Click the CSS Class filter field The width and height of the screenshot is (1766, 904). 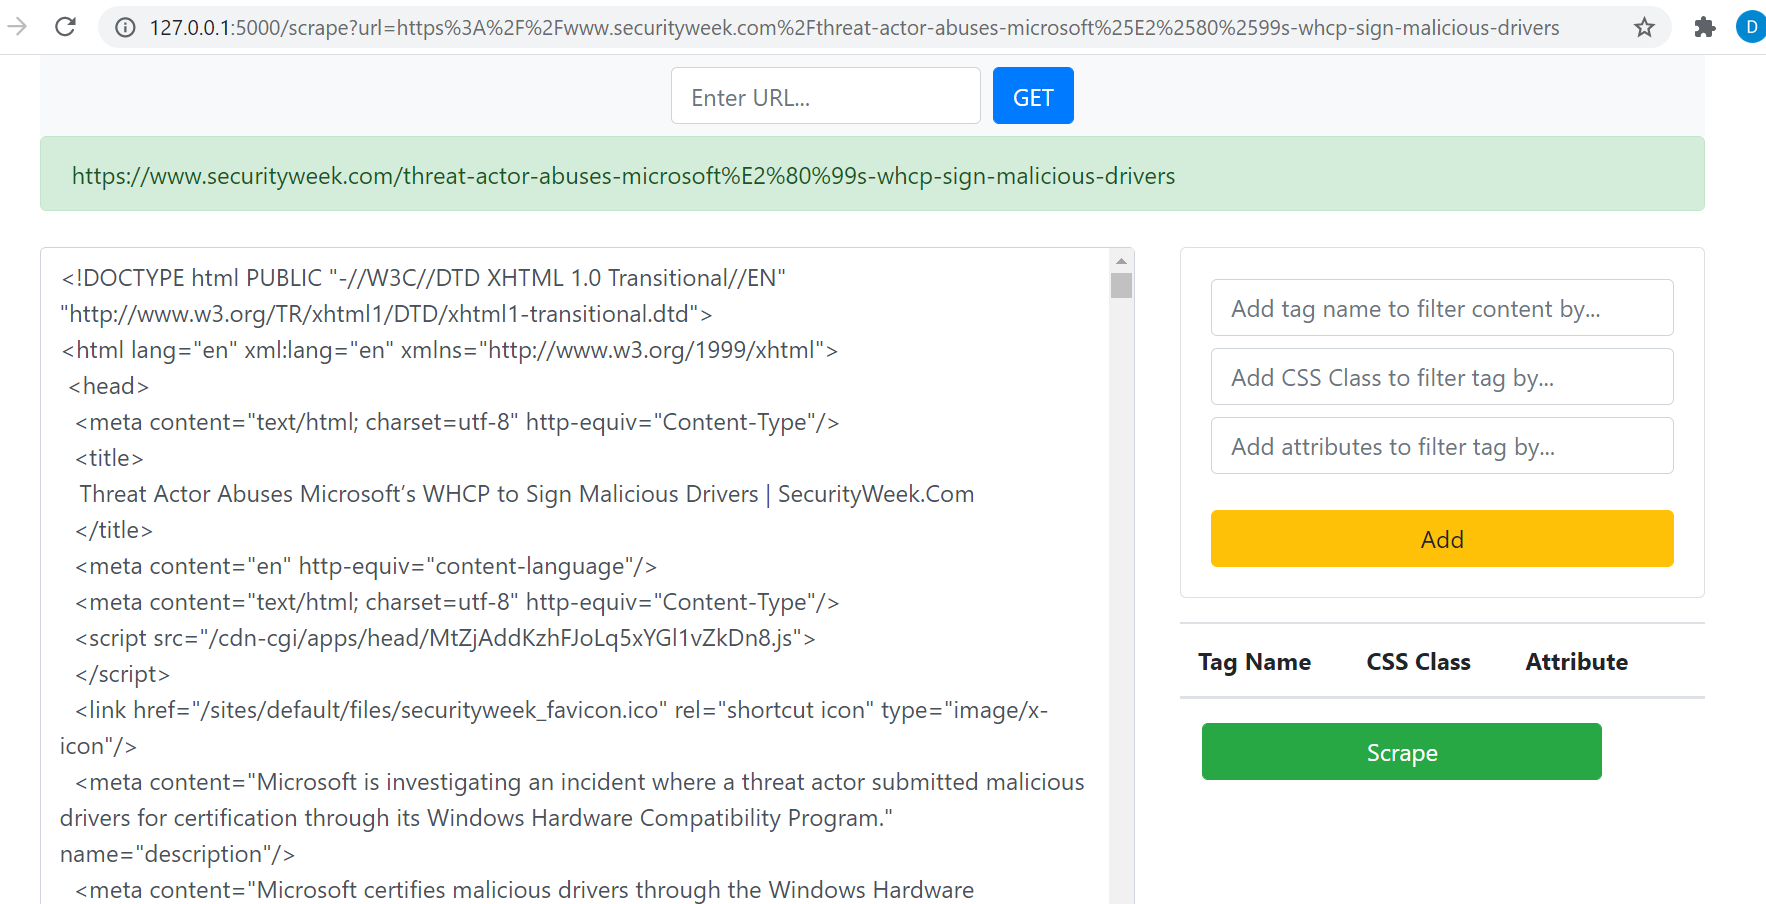point(1442,377)
